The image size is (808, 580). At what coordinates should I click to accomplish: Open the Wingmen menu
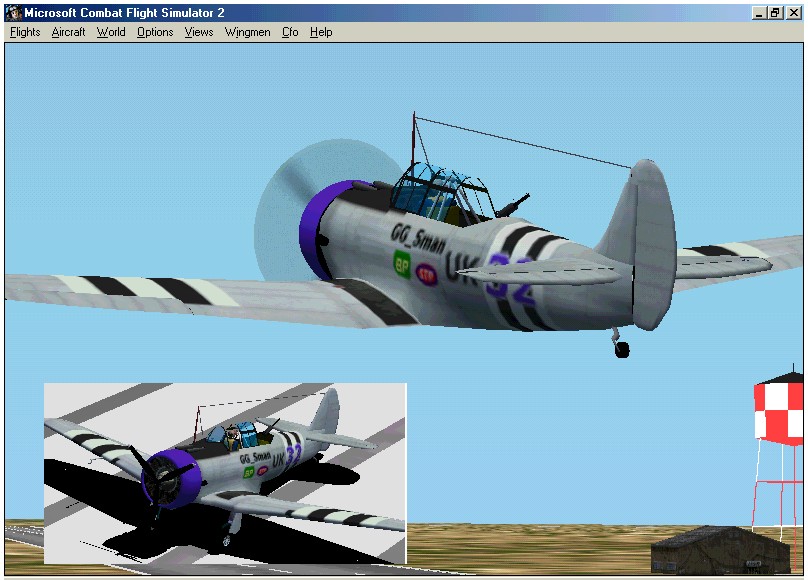pos(247,32)
